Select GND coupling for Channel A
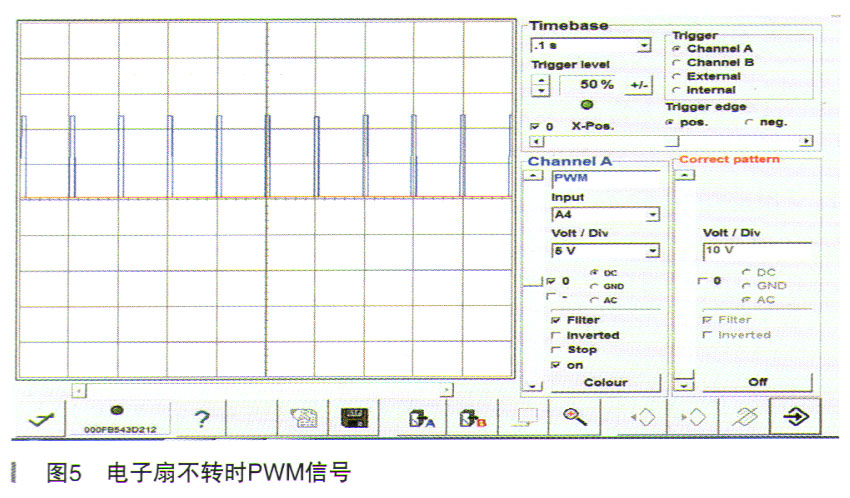Image resolution: width=850 pixels, height=498 pixels. 595,287
